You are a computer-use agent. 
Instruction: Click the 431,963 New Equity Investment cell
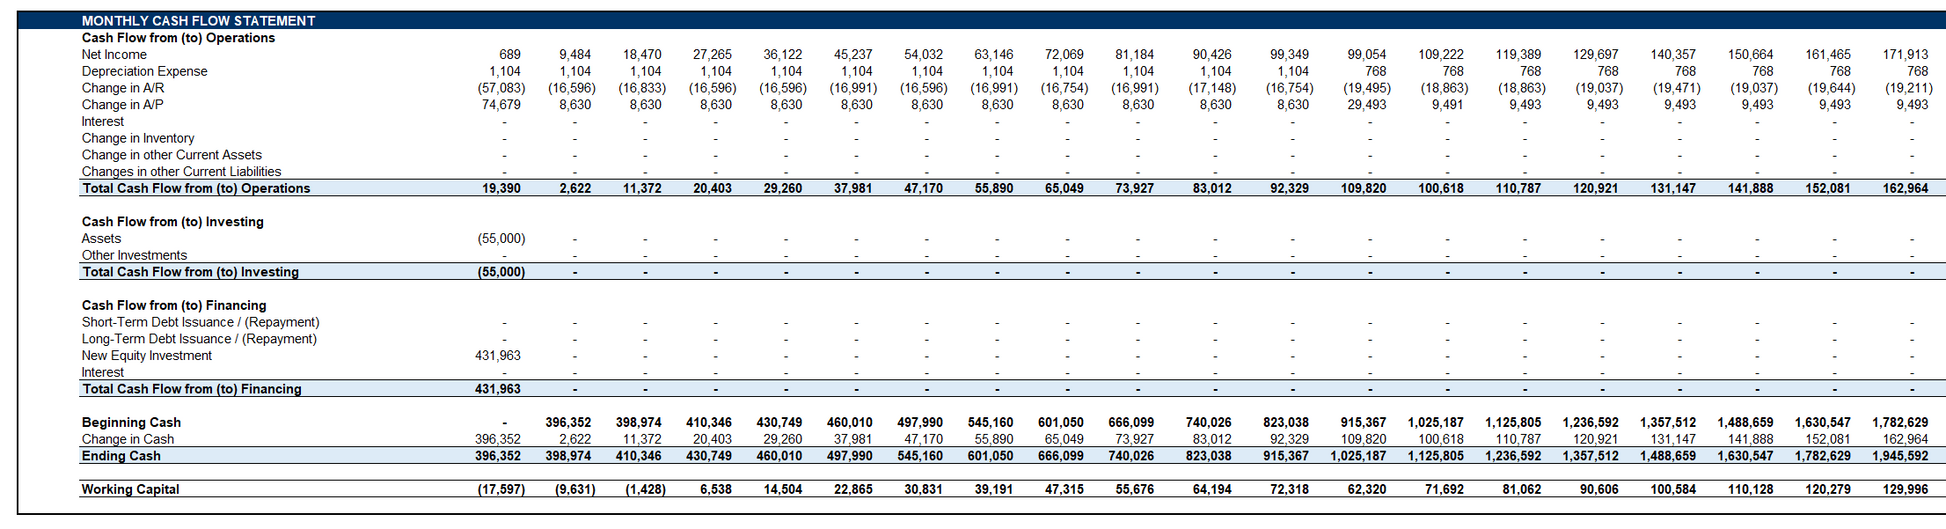pyautogui.click(x=497, y=356)
